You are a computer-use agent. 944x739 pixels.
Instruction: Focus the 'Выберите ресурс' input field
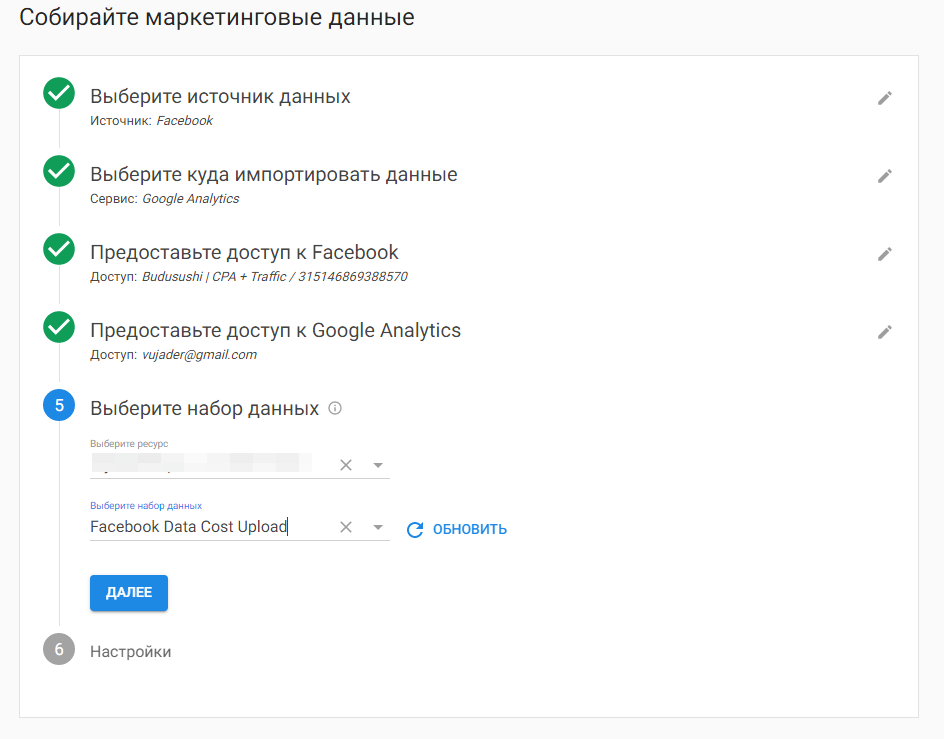coord(205,464)
